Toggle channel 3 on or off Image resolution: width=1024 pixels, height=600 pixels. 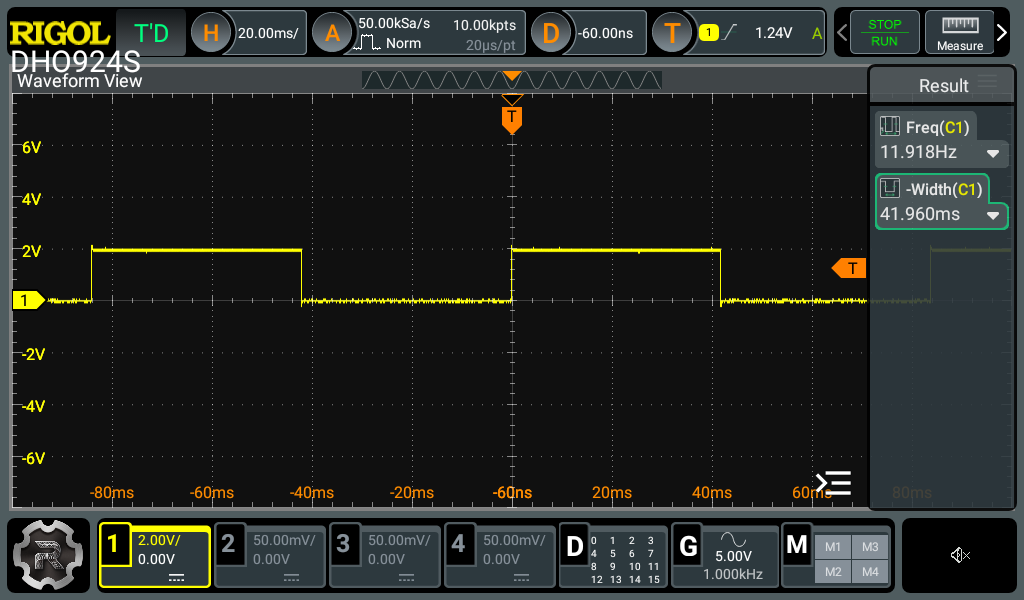(343, 544)
